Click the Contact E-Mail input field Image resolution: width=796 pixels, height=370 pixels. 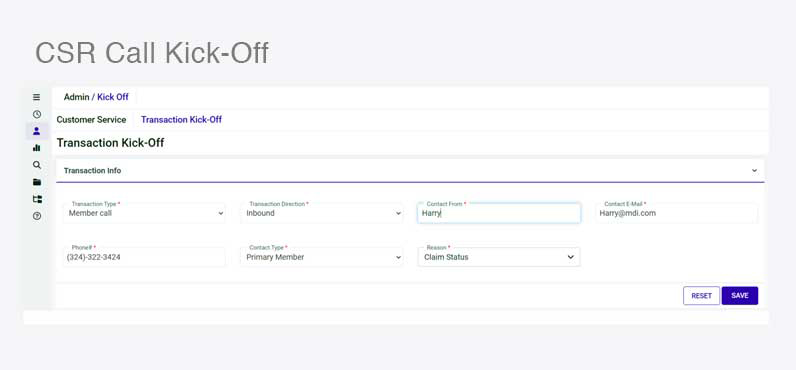click(x=677, y=213)
